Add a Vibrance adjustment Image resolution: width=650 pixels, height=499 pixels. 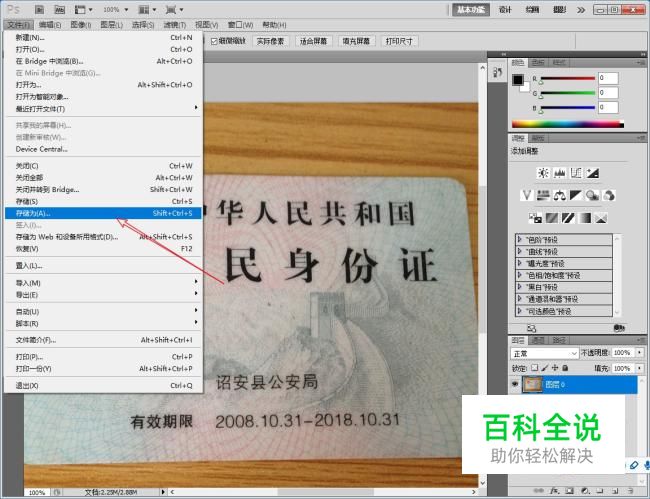[527, 195]
